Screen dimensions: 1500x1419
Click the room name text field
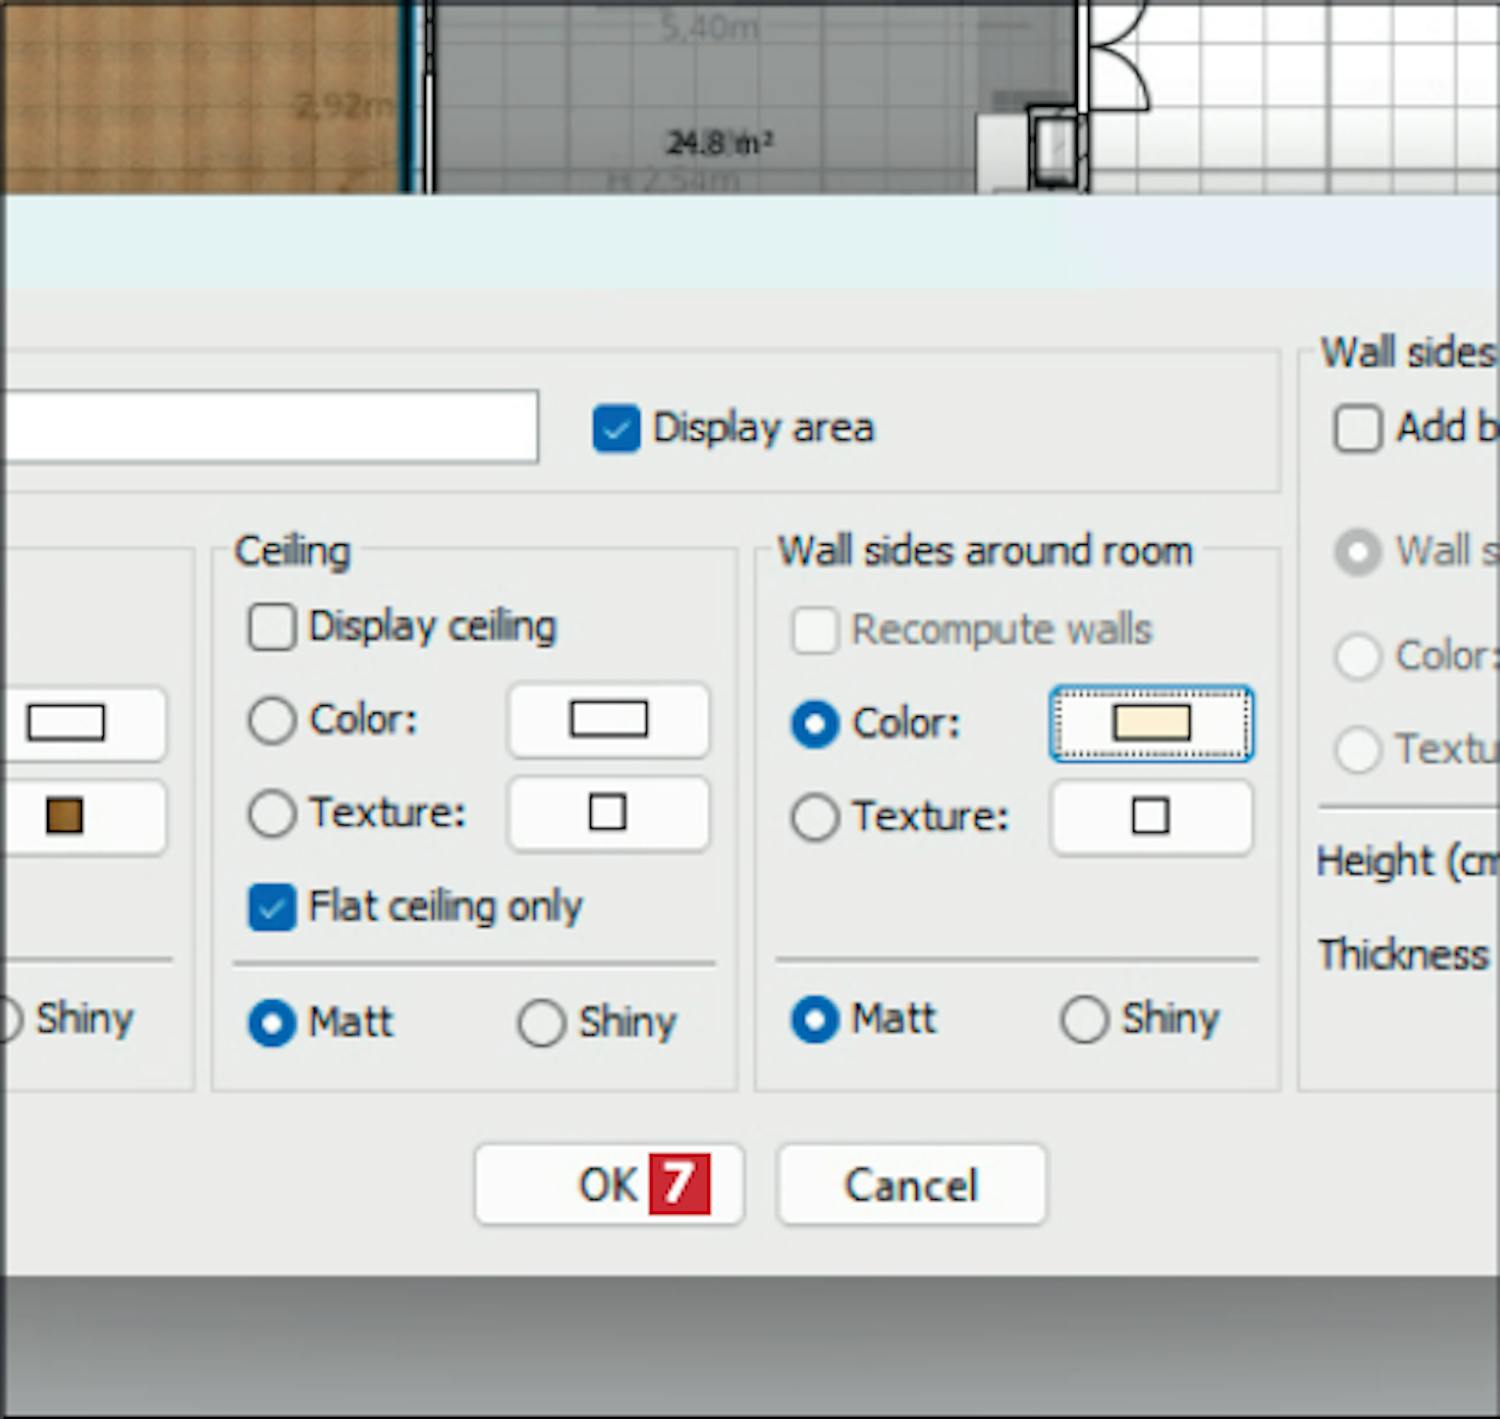coord(270,427)
